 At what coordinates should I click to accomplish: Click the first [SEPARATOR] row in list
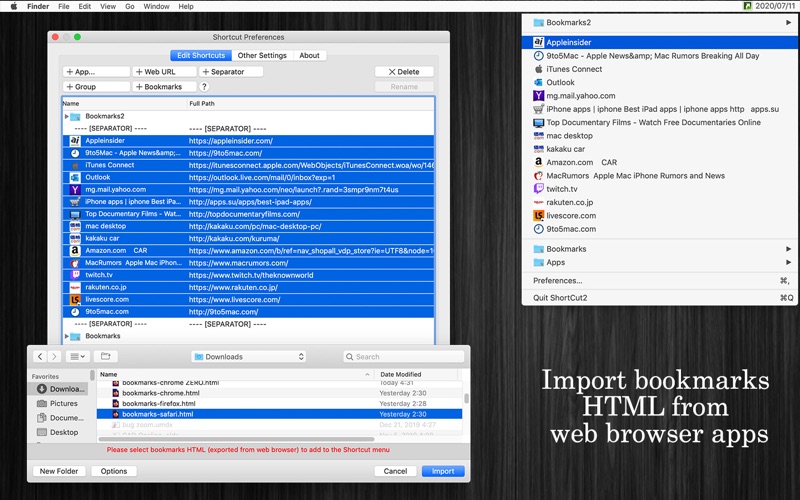tap(248, 129)
